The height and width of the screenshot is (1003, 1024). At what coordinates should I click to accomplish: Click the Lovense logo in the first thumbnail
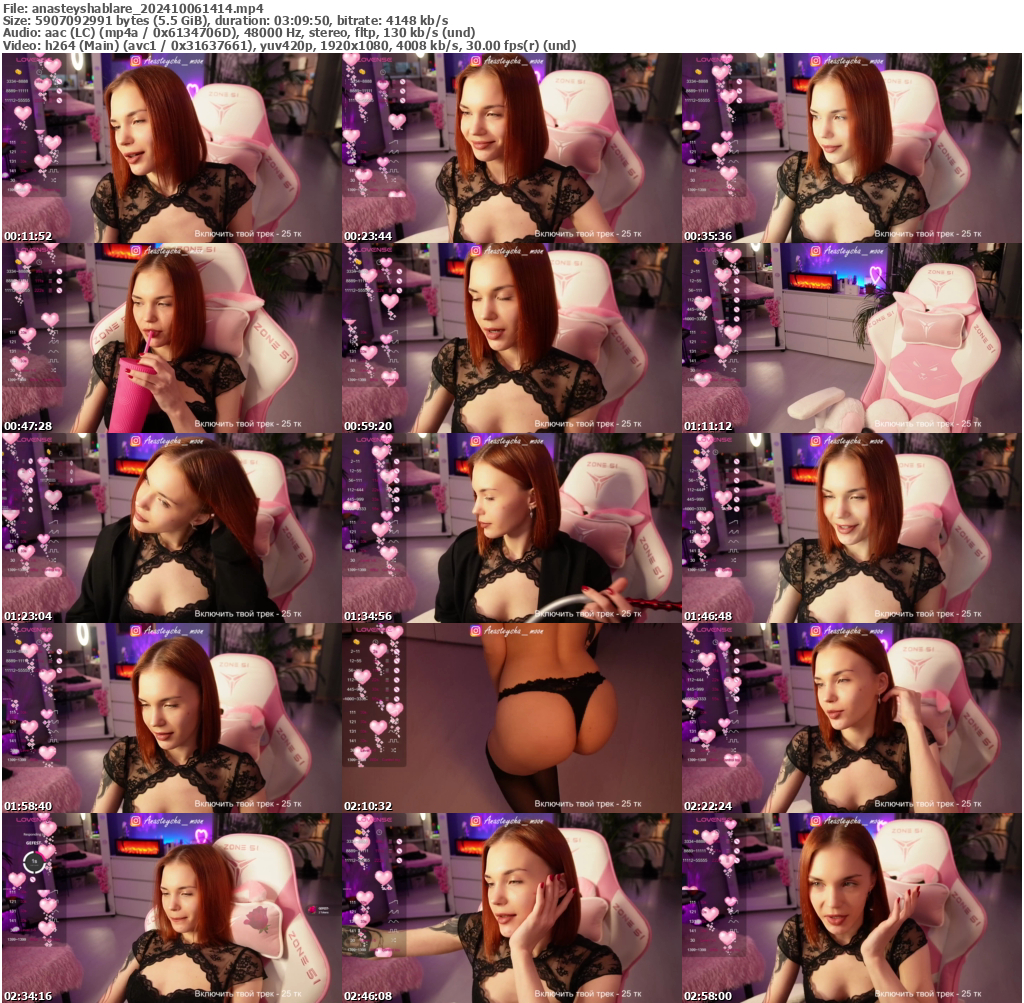click(33, 61)
